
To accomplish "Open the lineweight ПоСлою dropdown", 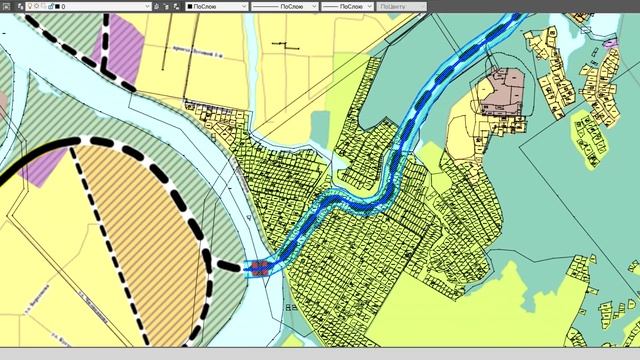I will pos(347,7).
